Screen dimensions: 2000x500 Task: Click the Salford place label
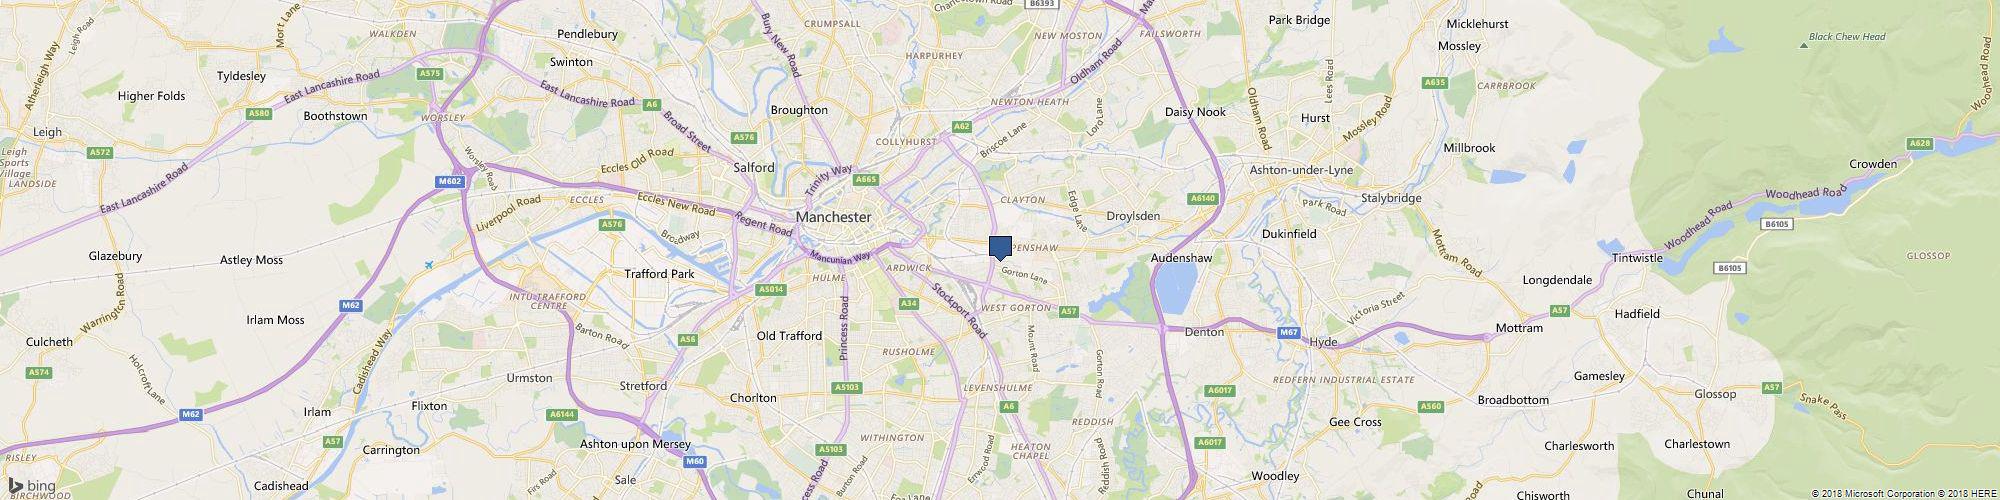[x=754, y=168]
